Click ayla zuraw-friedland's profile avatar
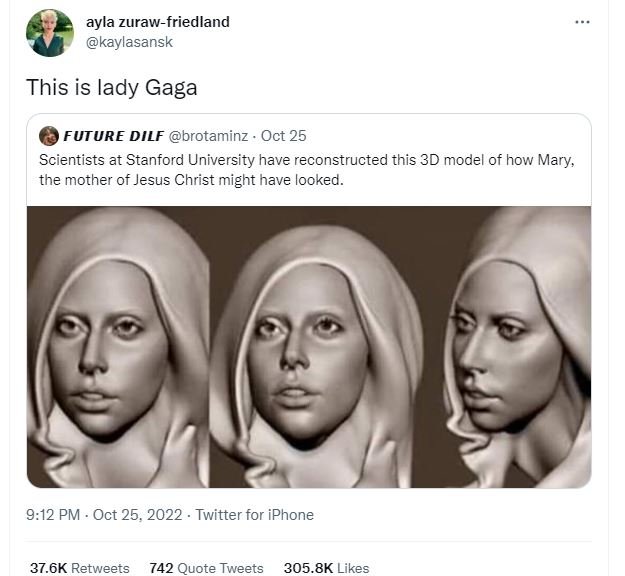This screenshot has height=576, width=625. tap(50, 33)
